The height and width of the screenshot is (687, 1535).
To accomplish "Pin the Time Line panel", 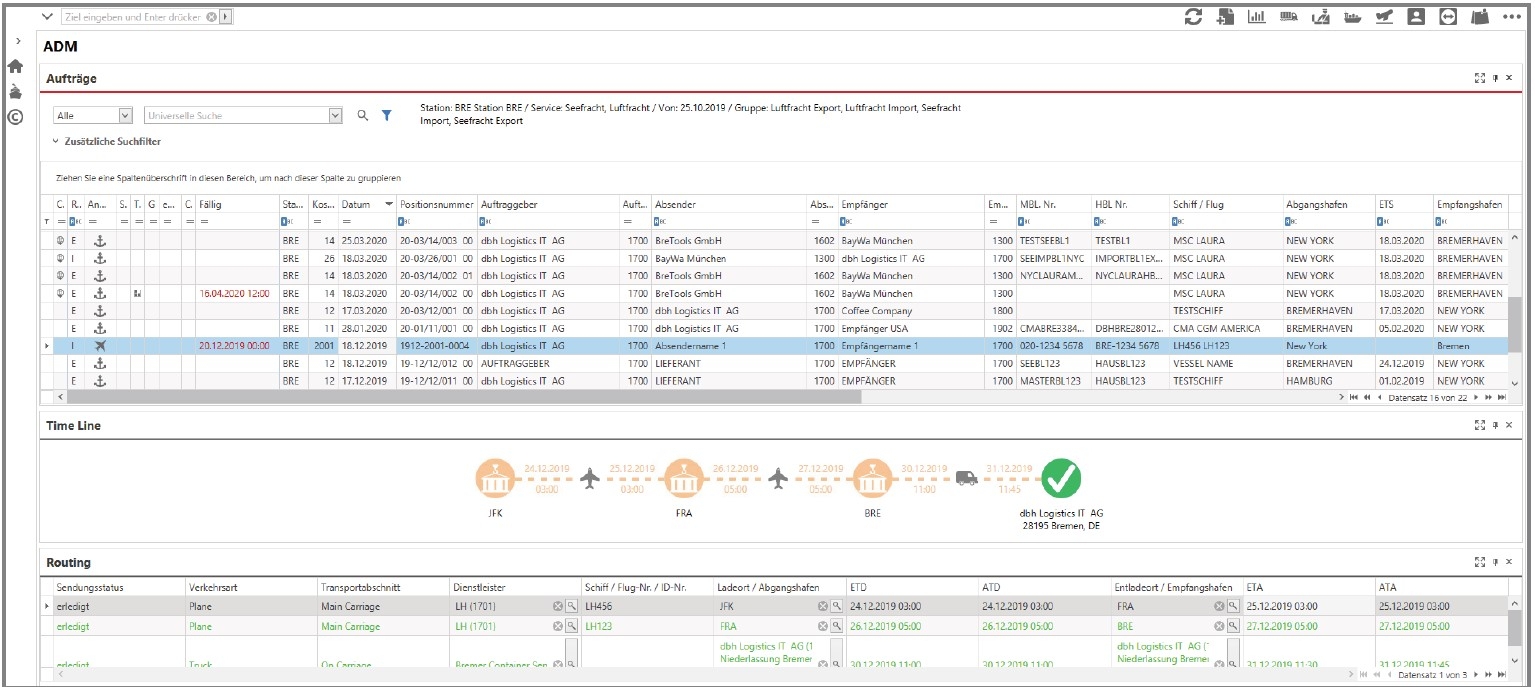I will [x=1495, y=425].
